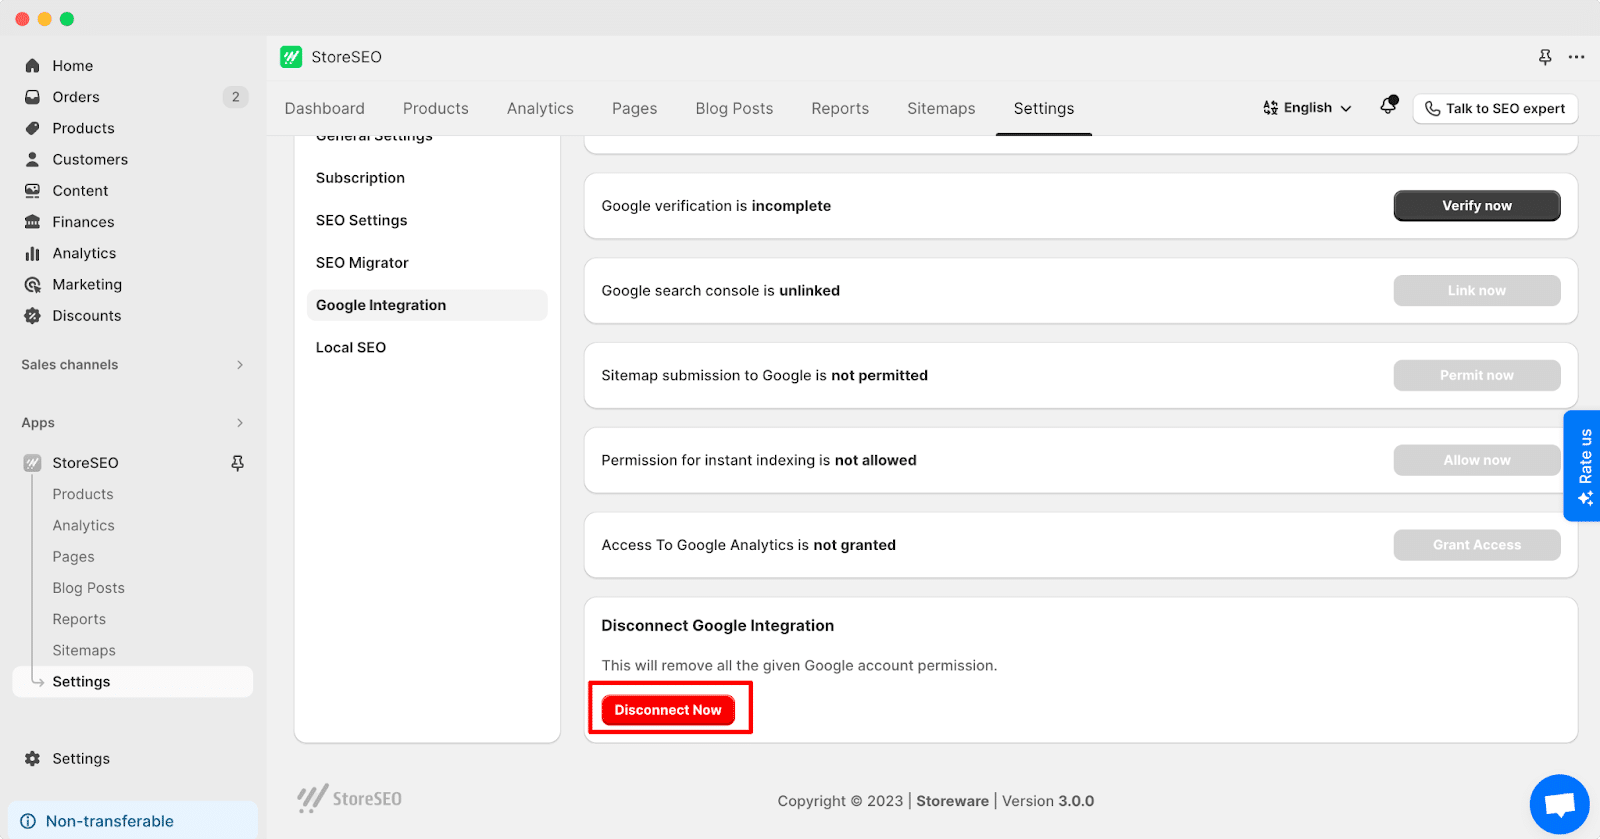This screenshot has width=1600, height=839.
Task: Select Settings under StoreSEO sidebar
Action: click(x=132, y=682)
